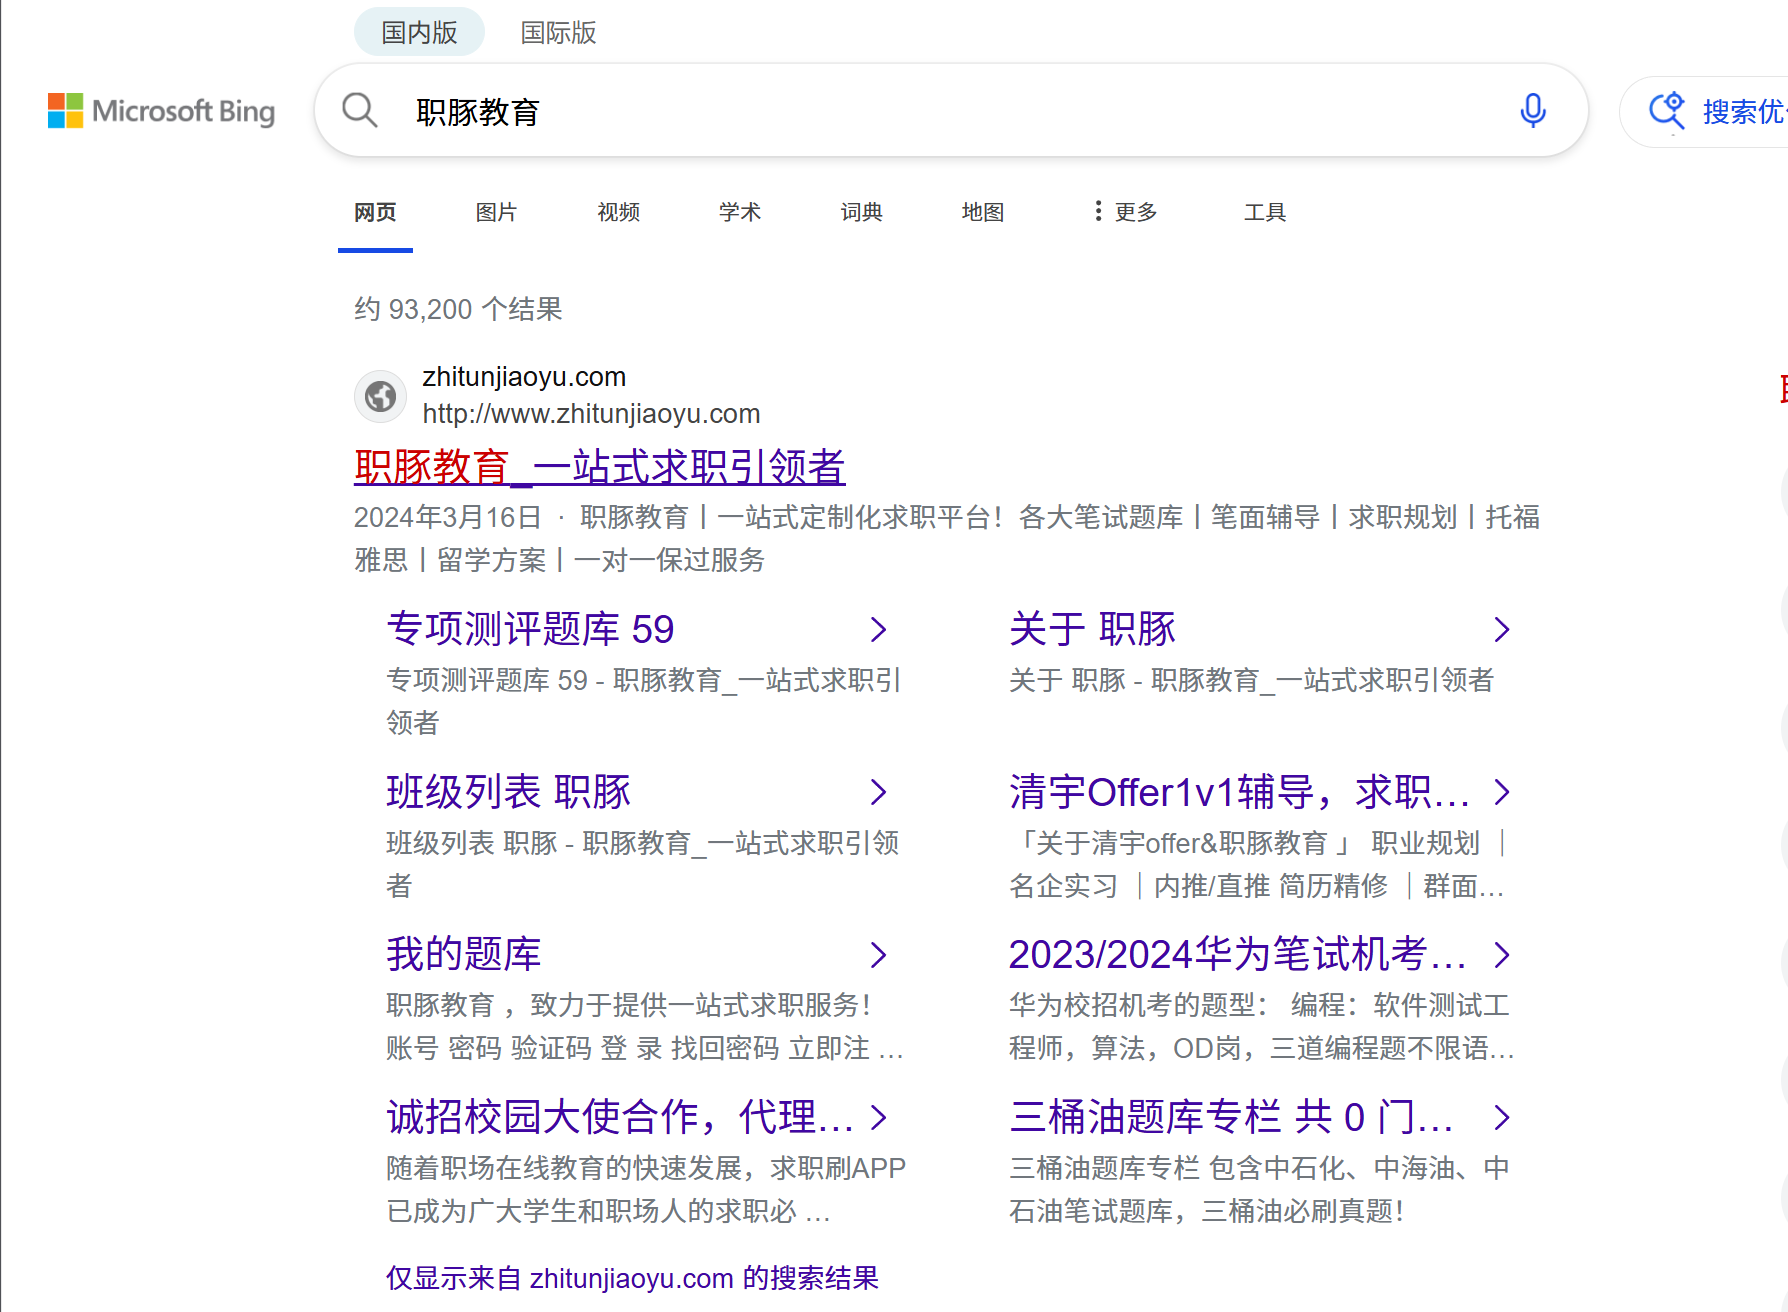Open the 更多 dropdown menu
1788x1312 pixels.
[1125, 212]
